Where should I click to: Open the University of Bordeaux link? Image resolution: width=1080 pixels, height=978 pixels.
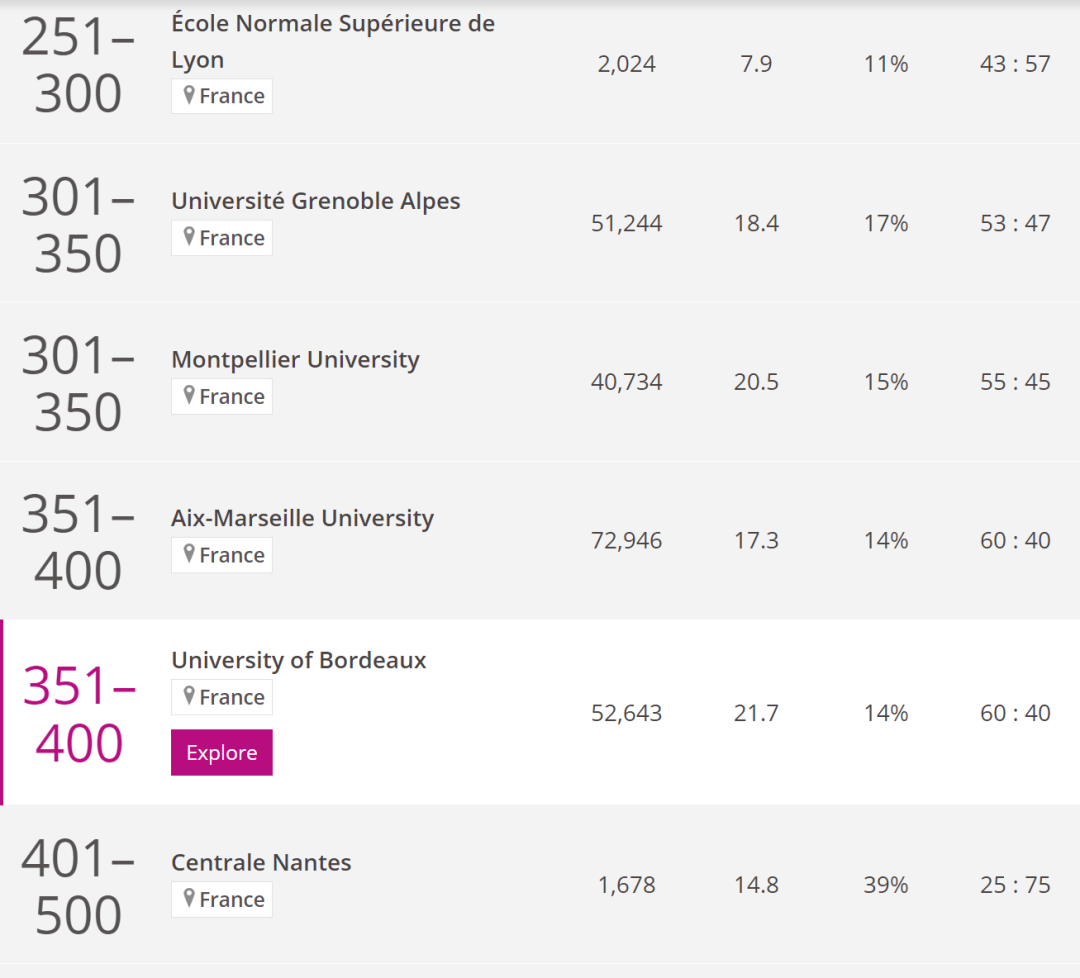(299, 660)
